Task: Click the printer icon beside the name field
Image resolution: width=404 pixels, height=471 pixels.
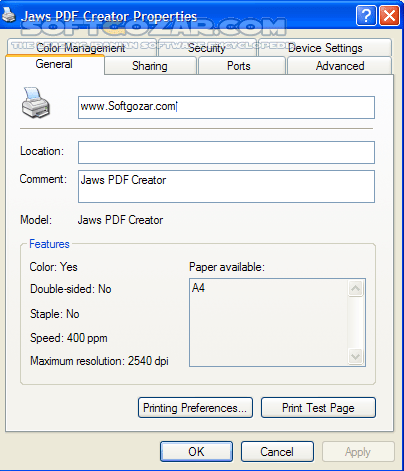Action: pyautogui.click(x=36, y=103)
